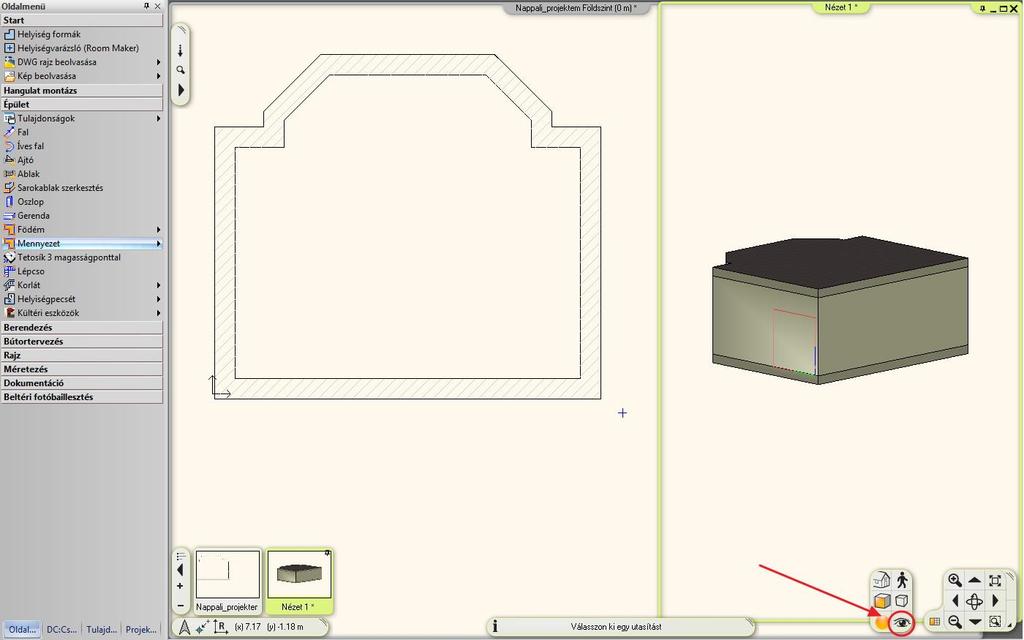
Task: Click the zoom window icon in navigation pad
Action: pos(995,622)
